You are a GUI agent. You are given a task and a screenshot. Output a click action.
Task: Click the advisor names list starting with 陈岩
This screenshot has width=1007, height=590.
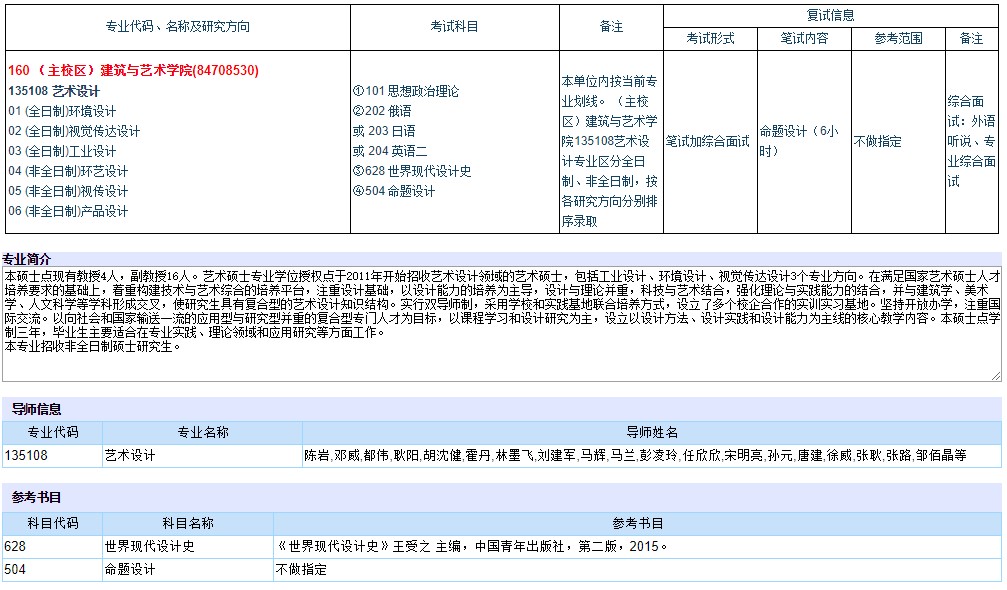click(x=635, y=455)
